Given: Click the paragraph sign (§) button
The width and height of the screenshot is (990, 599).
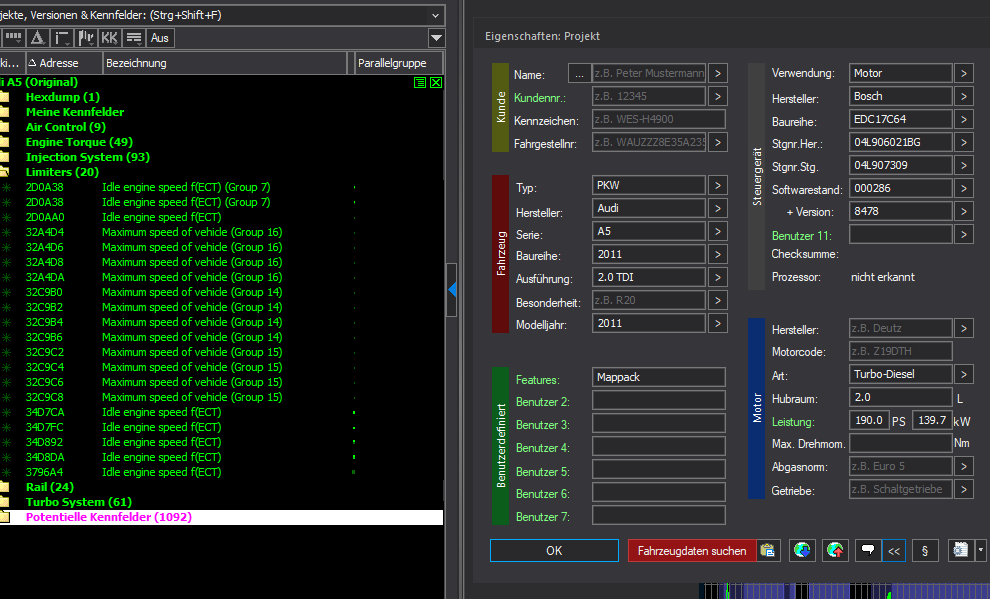Looking at the screenshot, I should tap(924, 550).
